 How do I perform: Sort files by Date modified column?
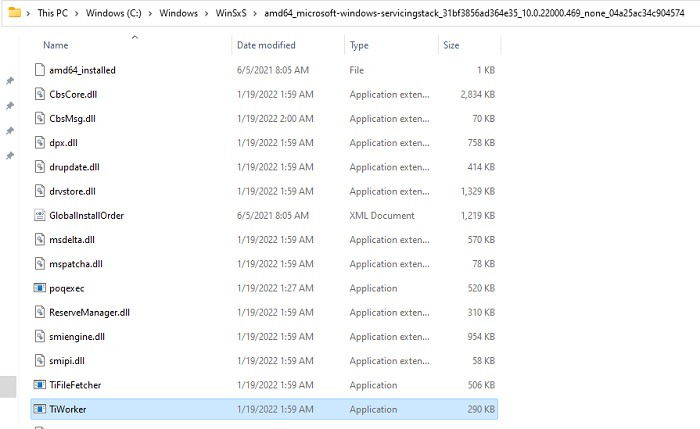pos(266,45)
